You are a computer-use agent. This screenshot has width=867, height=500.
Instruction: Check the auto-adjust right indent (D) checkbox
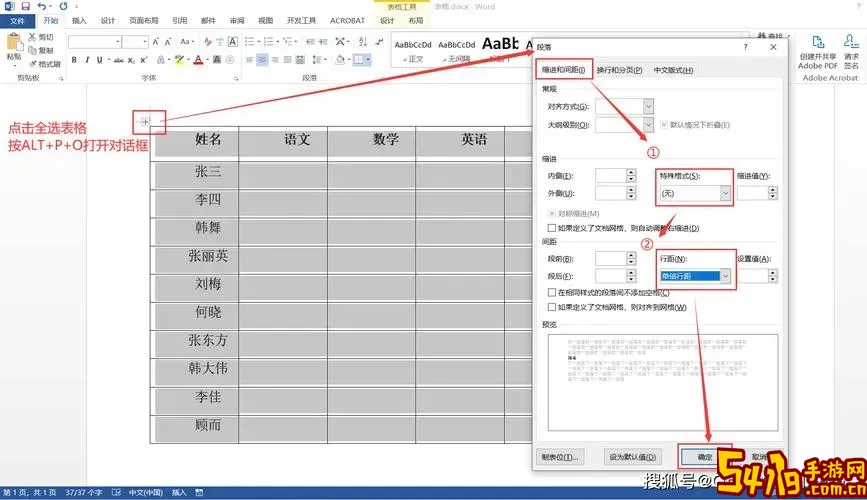coord(551,228)
